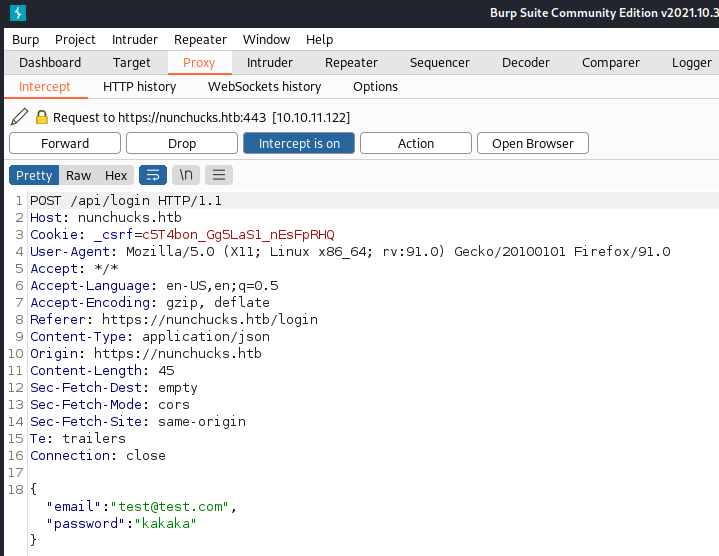Switch to the Dashboard tab

pos(50,62)
